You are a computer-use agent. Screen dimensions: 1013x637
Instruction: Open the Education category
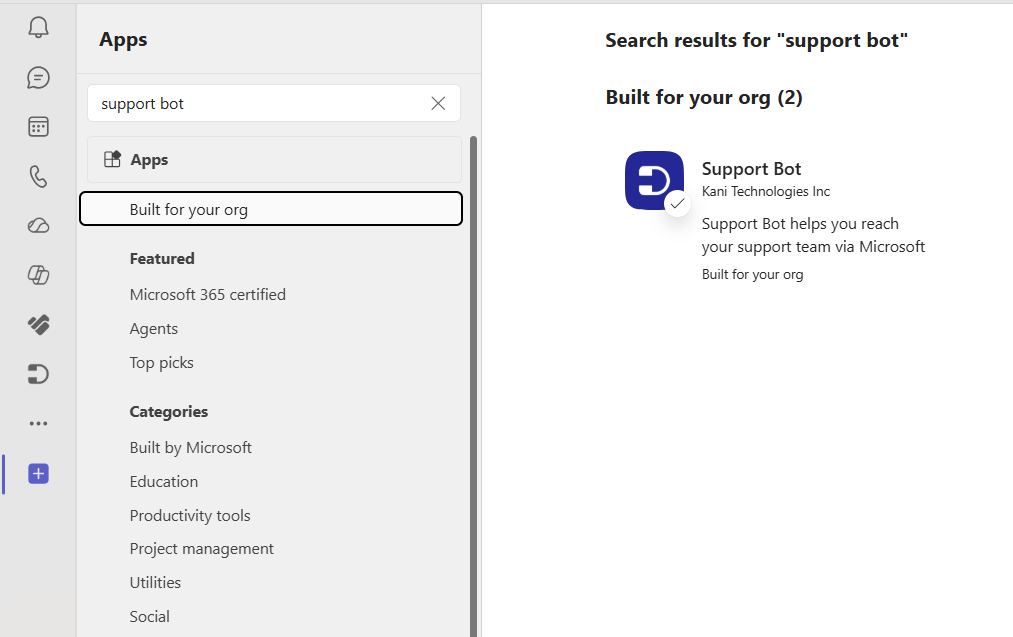point(164,482)
